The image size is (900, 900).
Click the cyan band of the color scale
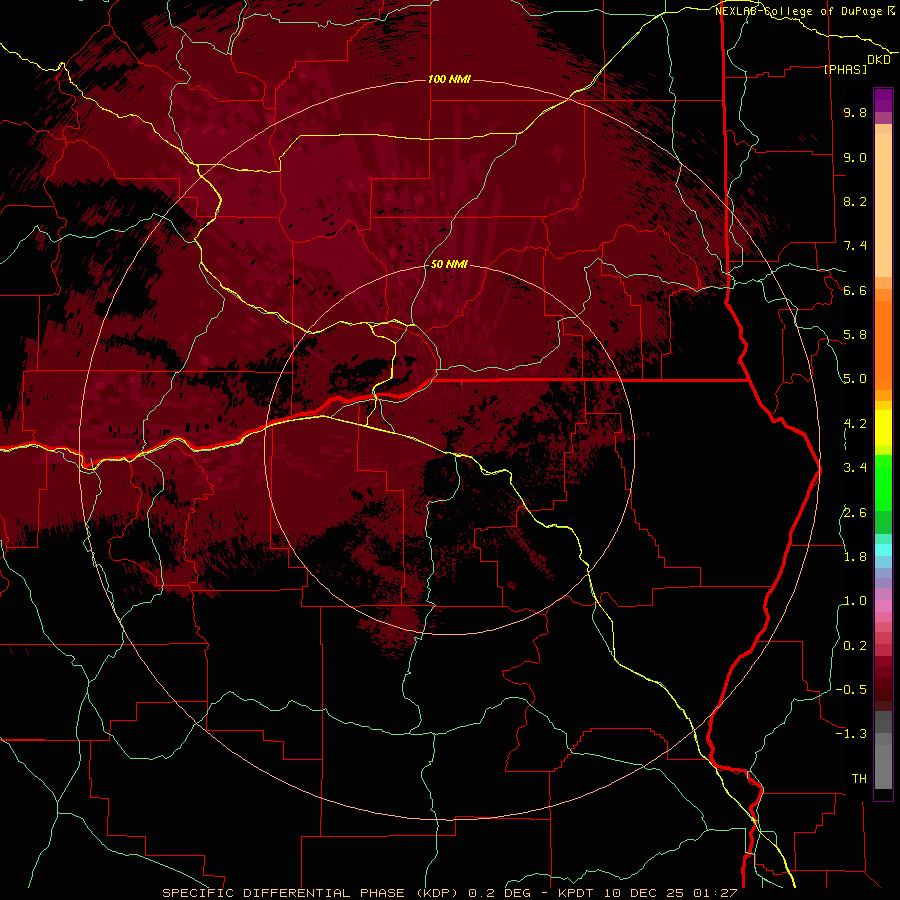click(x=883, y=550)
